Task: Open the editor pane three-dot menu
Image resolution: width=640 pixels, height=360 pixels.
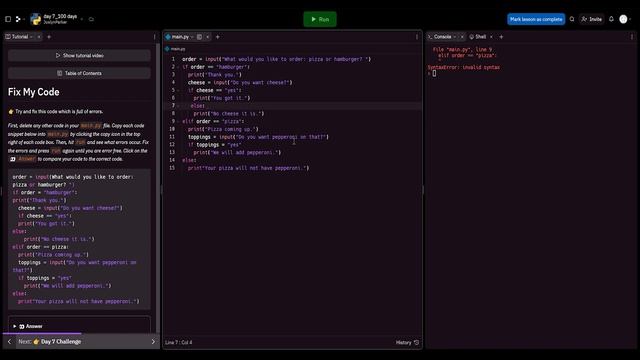Action: 417,37
